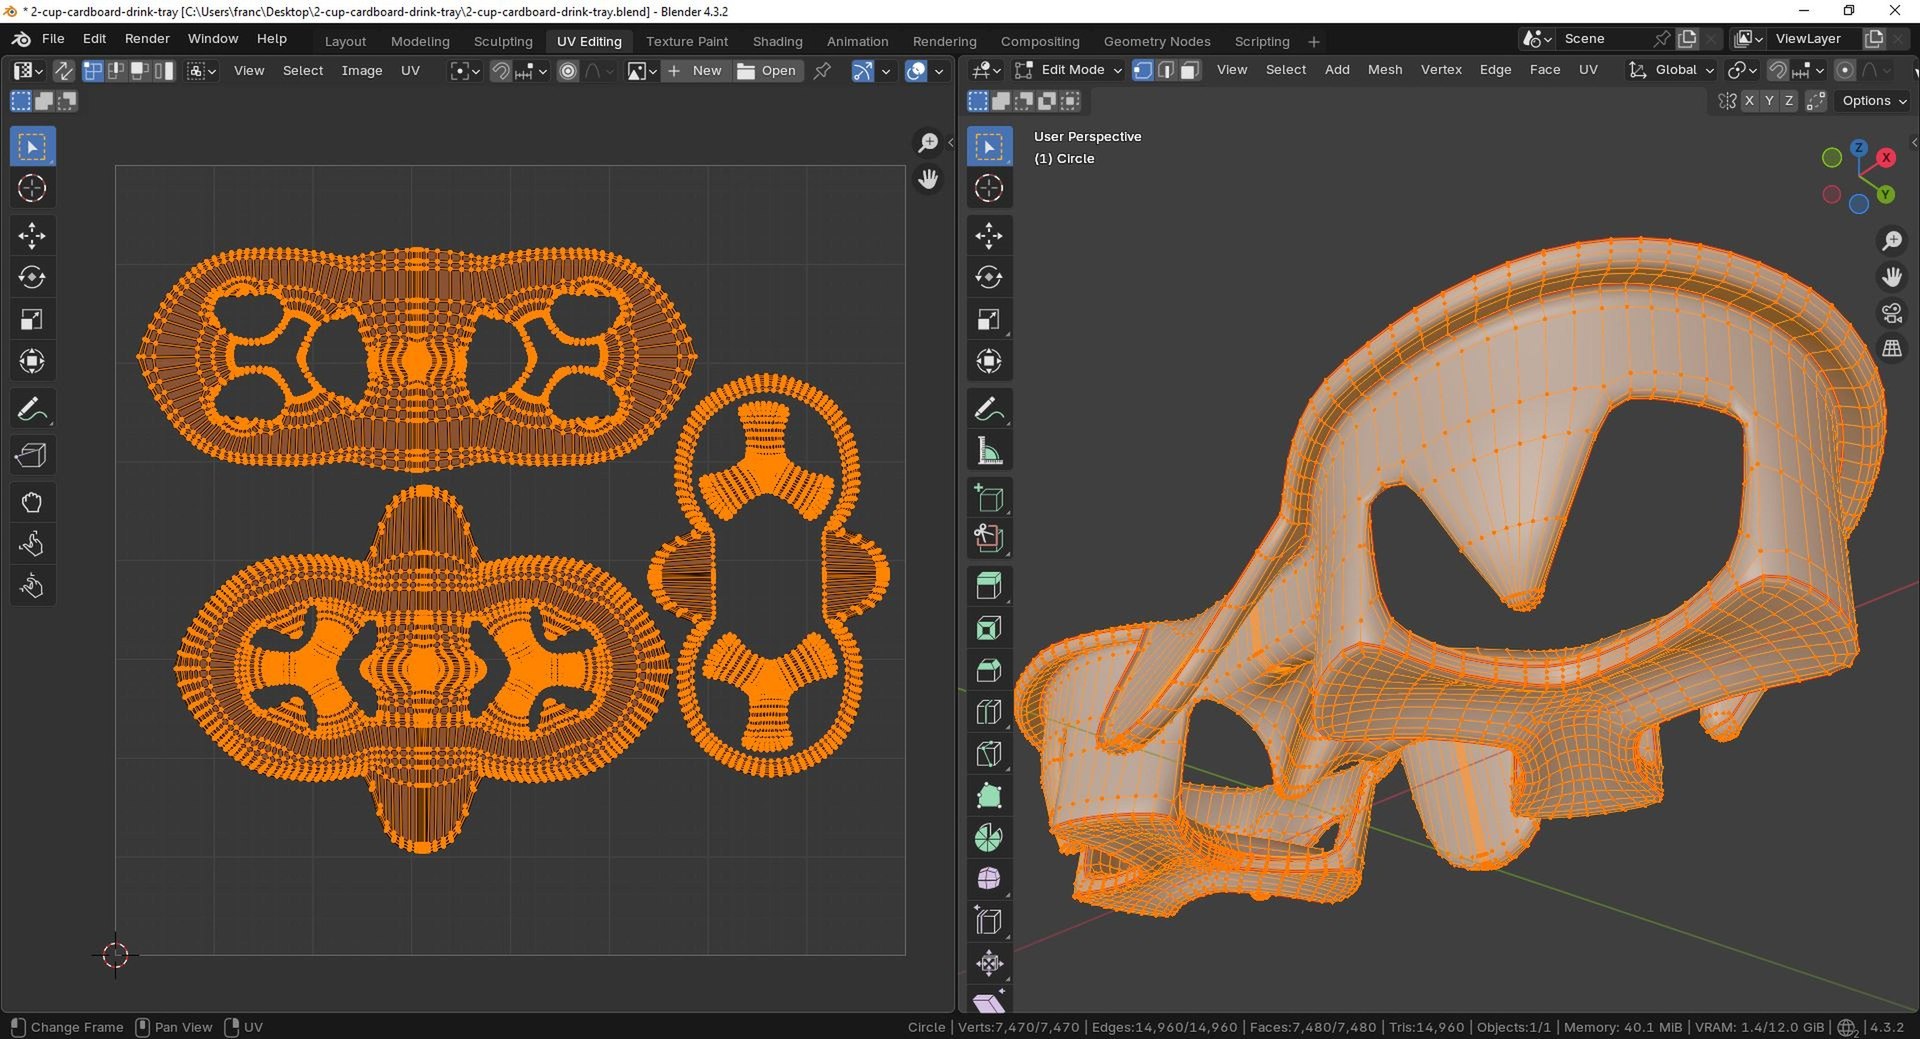Viewport: 1920px width, 1039px height.
Task: Open the Edit Mode dropdown
Action: coord(1069,70)
